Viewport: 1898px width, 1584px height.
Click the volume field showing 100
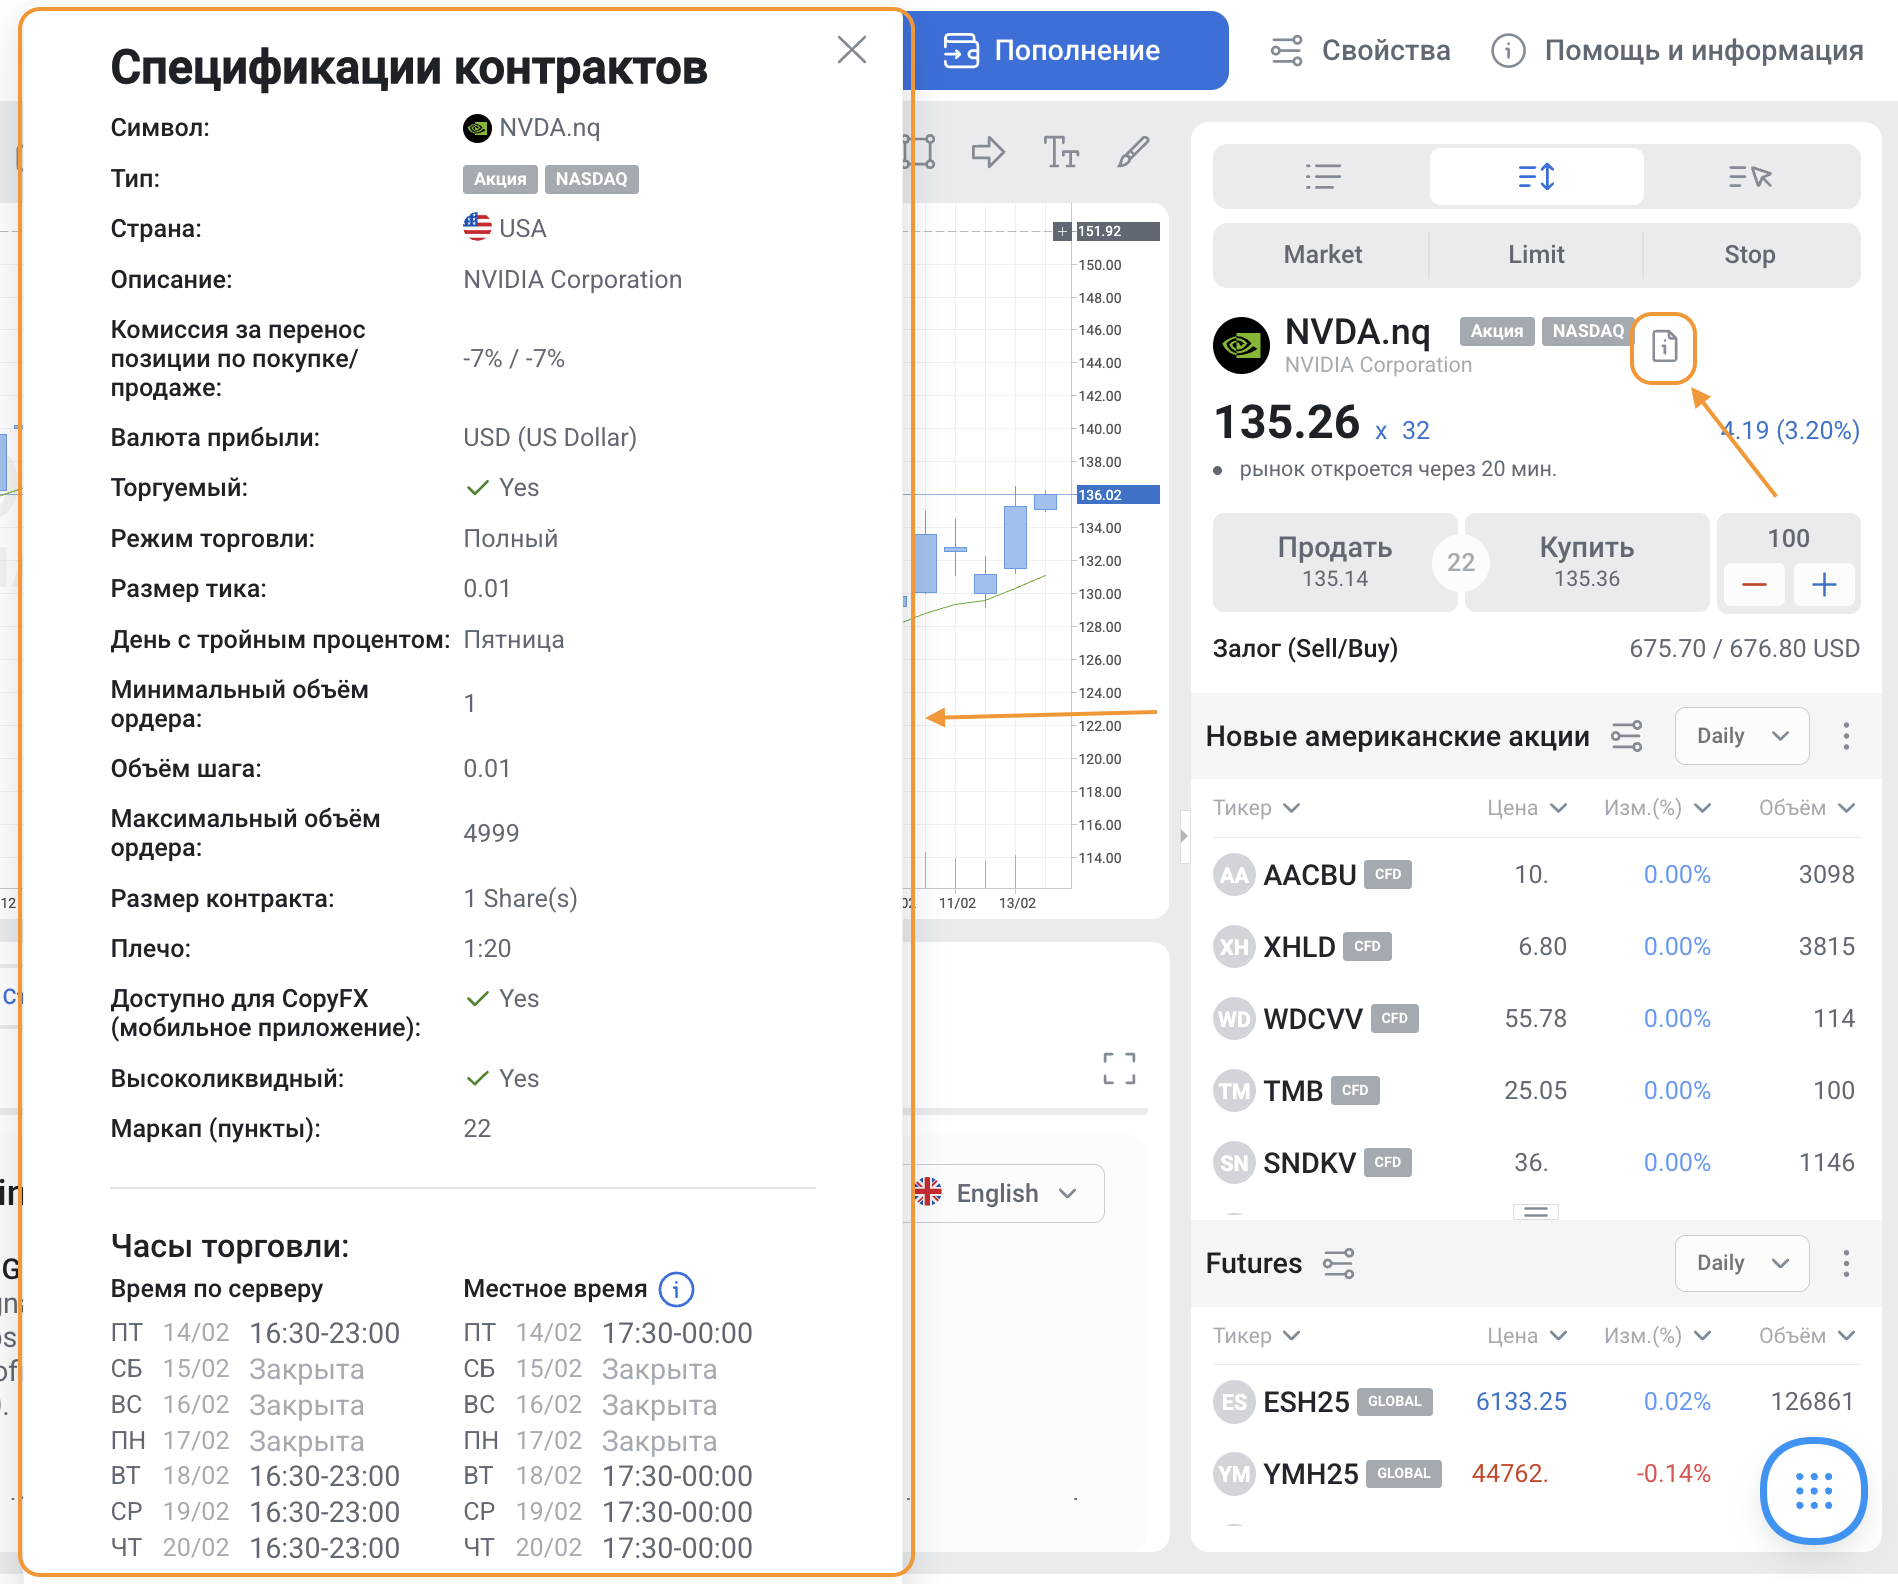pos(1788,538)
